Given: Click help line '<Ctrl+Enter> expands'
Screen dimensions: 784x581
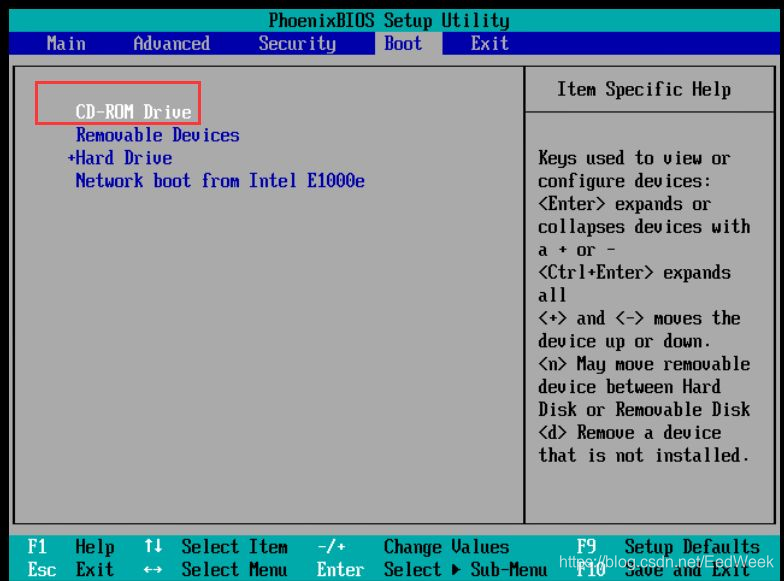Looking at the screenshot, I should (x=634, y=272).
